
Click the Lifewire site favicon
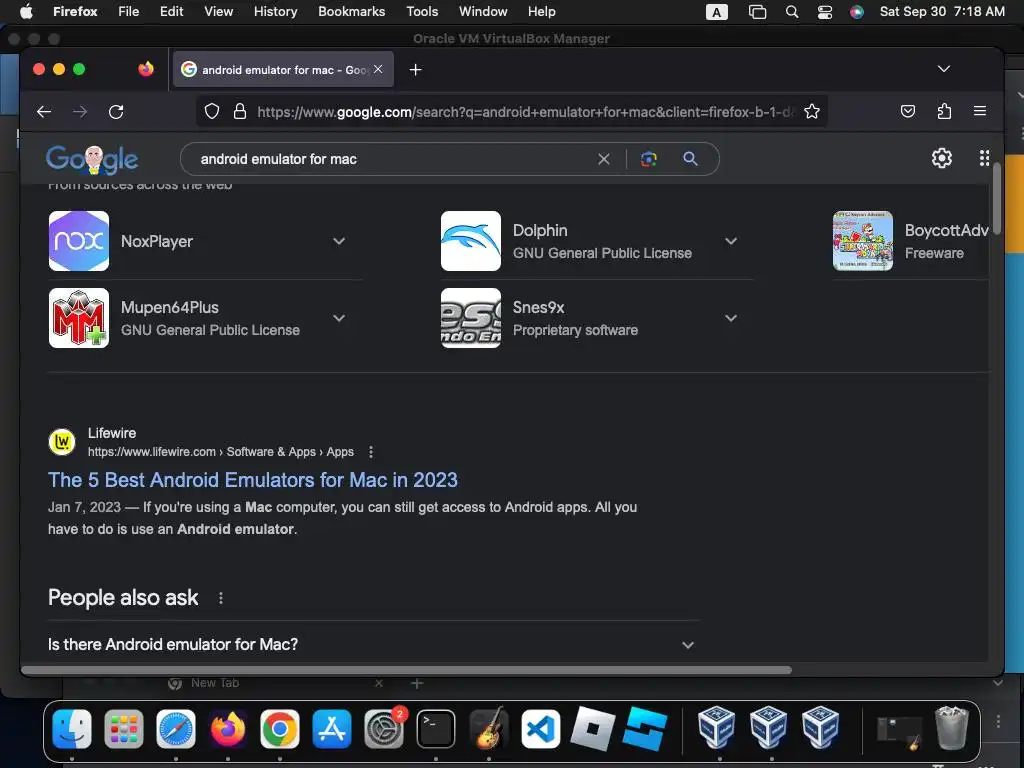[x=62, y=442]
